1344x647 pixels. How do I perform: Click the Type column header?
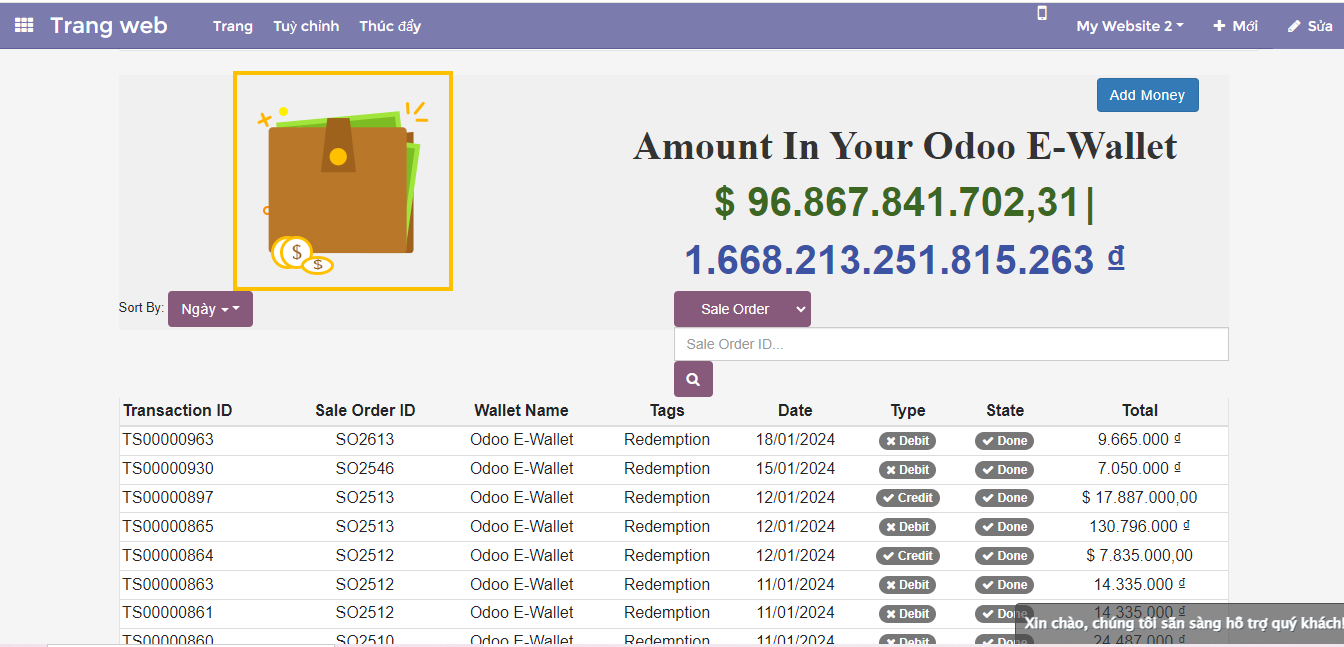pos(908,410)
